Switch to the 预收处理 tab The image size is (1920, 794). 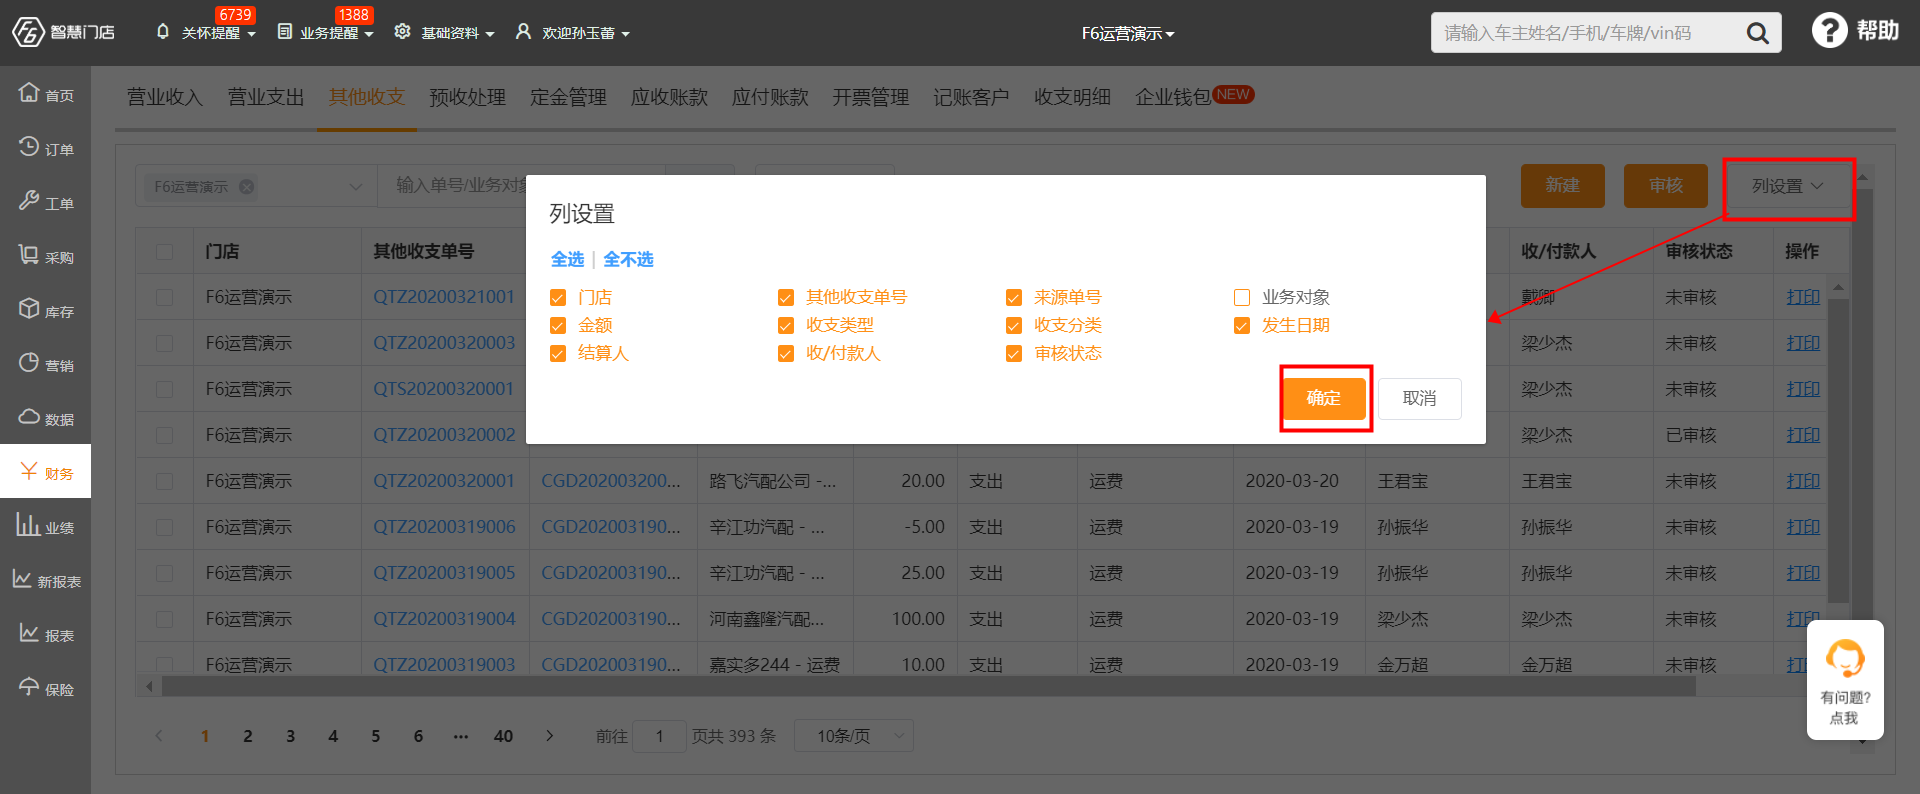467,97
